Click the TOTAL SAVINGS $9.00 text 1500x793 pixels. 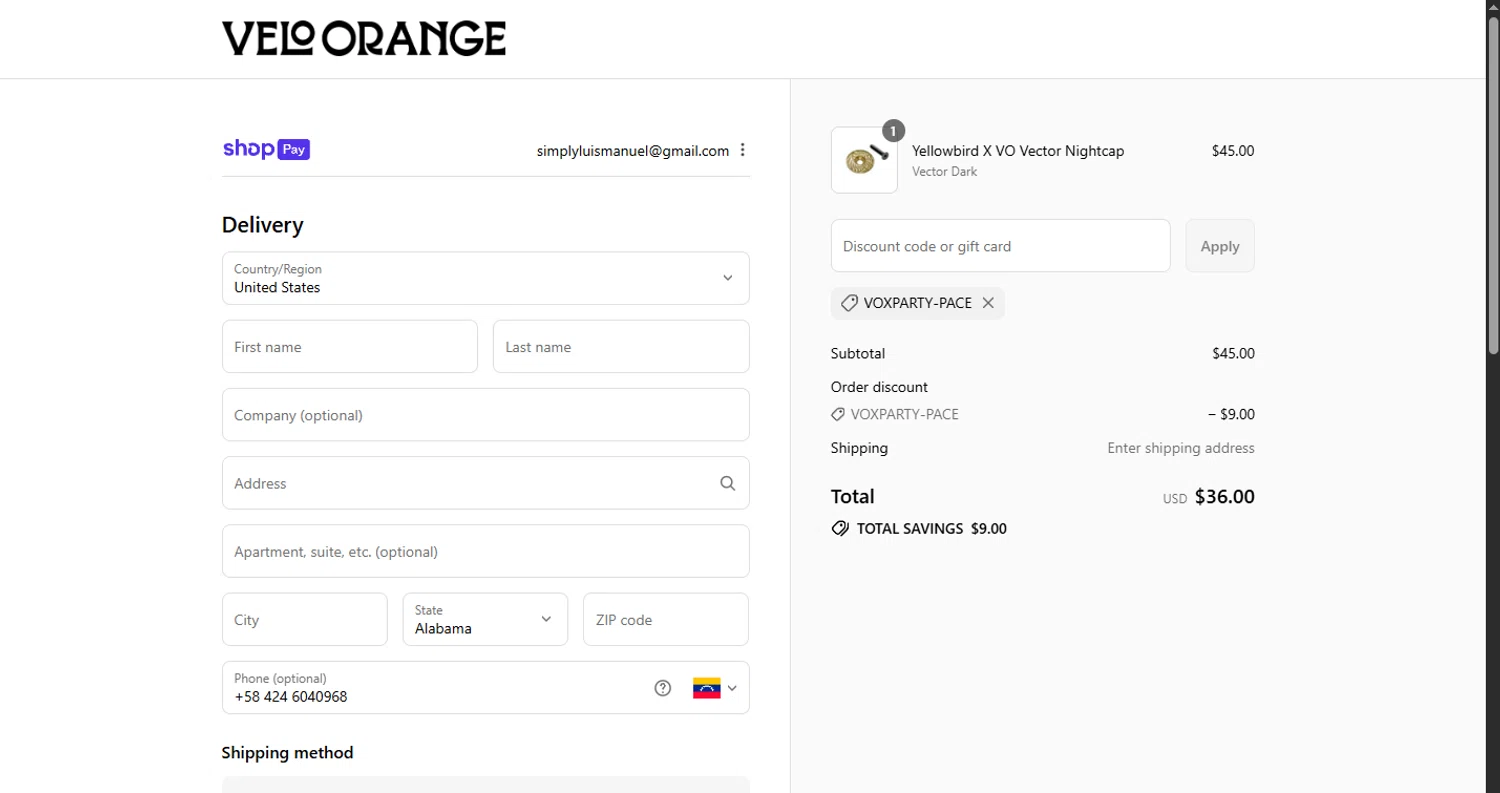coord(932,529)
